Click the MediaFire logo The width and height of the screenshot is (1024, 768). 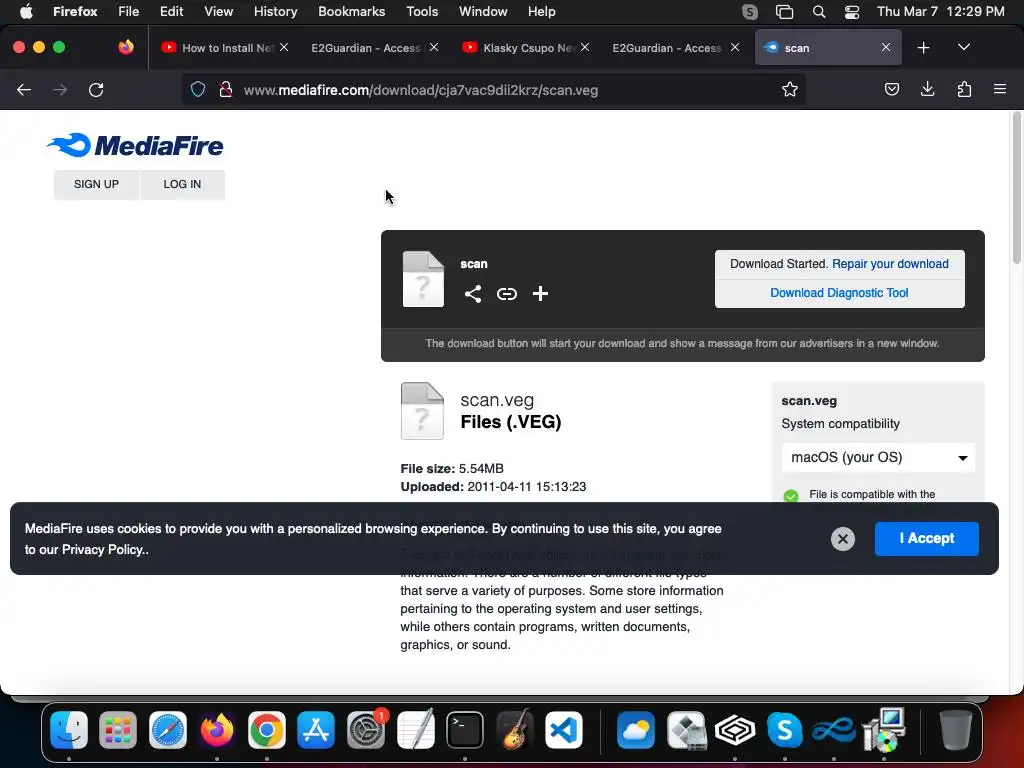click(135, 145)
